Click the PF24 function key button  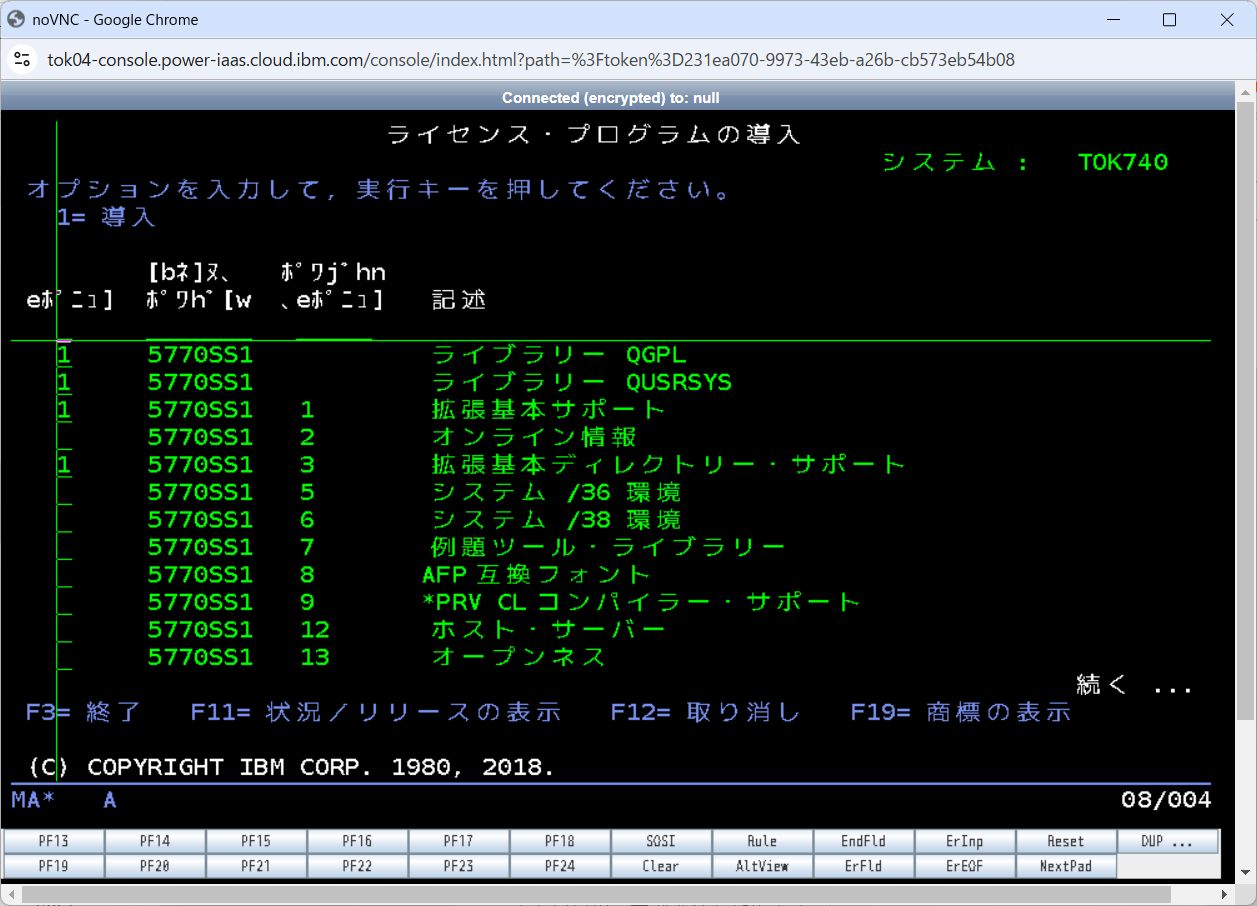click(x=560, y=866)
